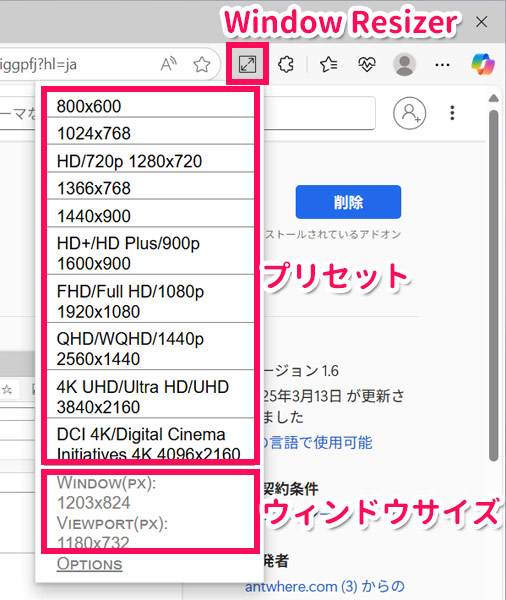
Task: Choose QHD/WQHD/1440p 2560x1440 preset
Action: [150, 348]
